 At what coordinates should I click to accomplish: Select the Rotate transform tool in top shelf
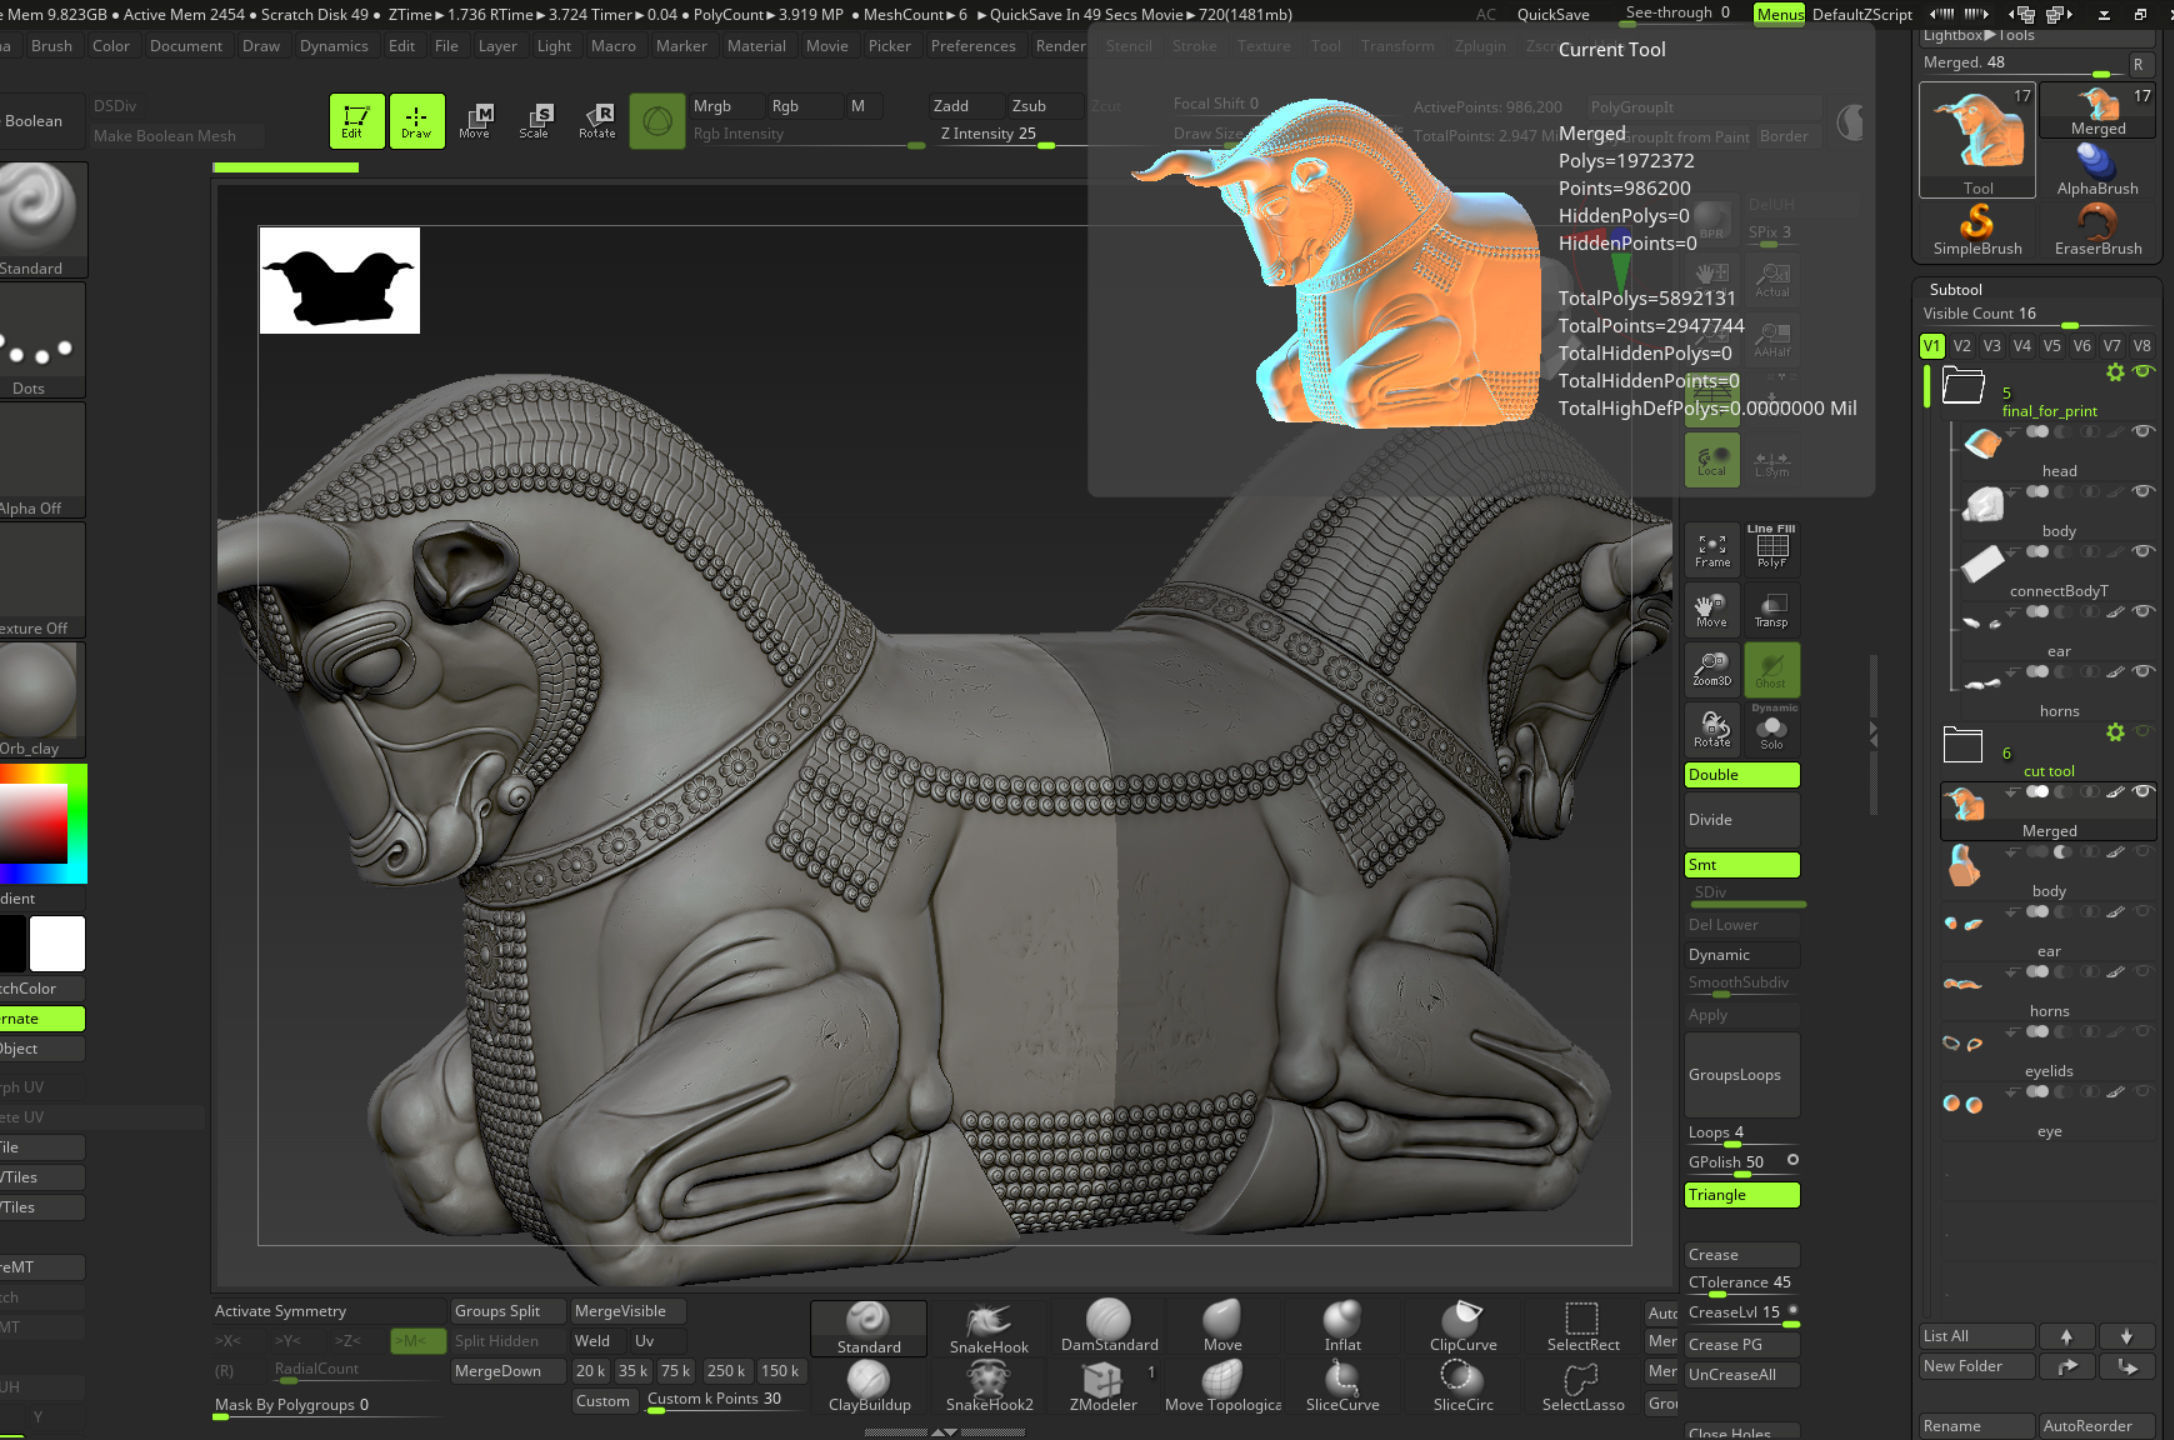tap(597, 121)
